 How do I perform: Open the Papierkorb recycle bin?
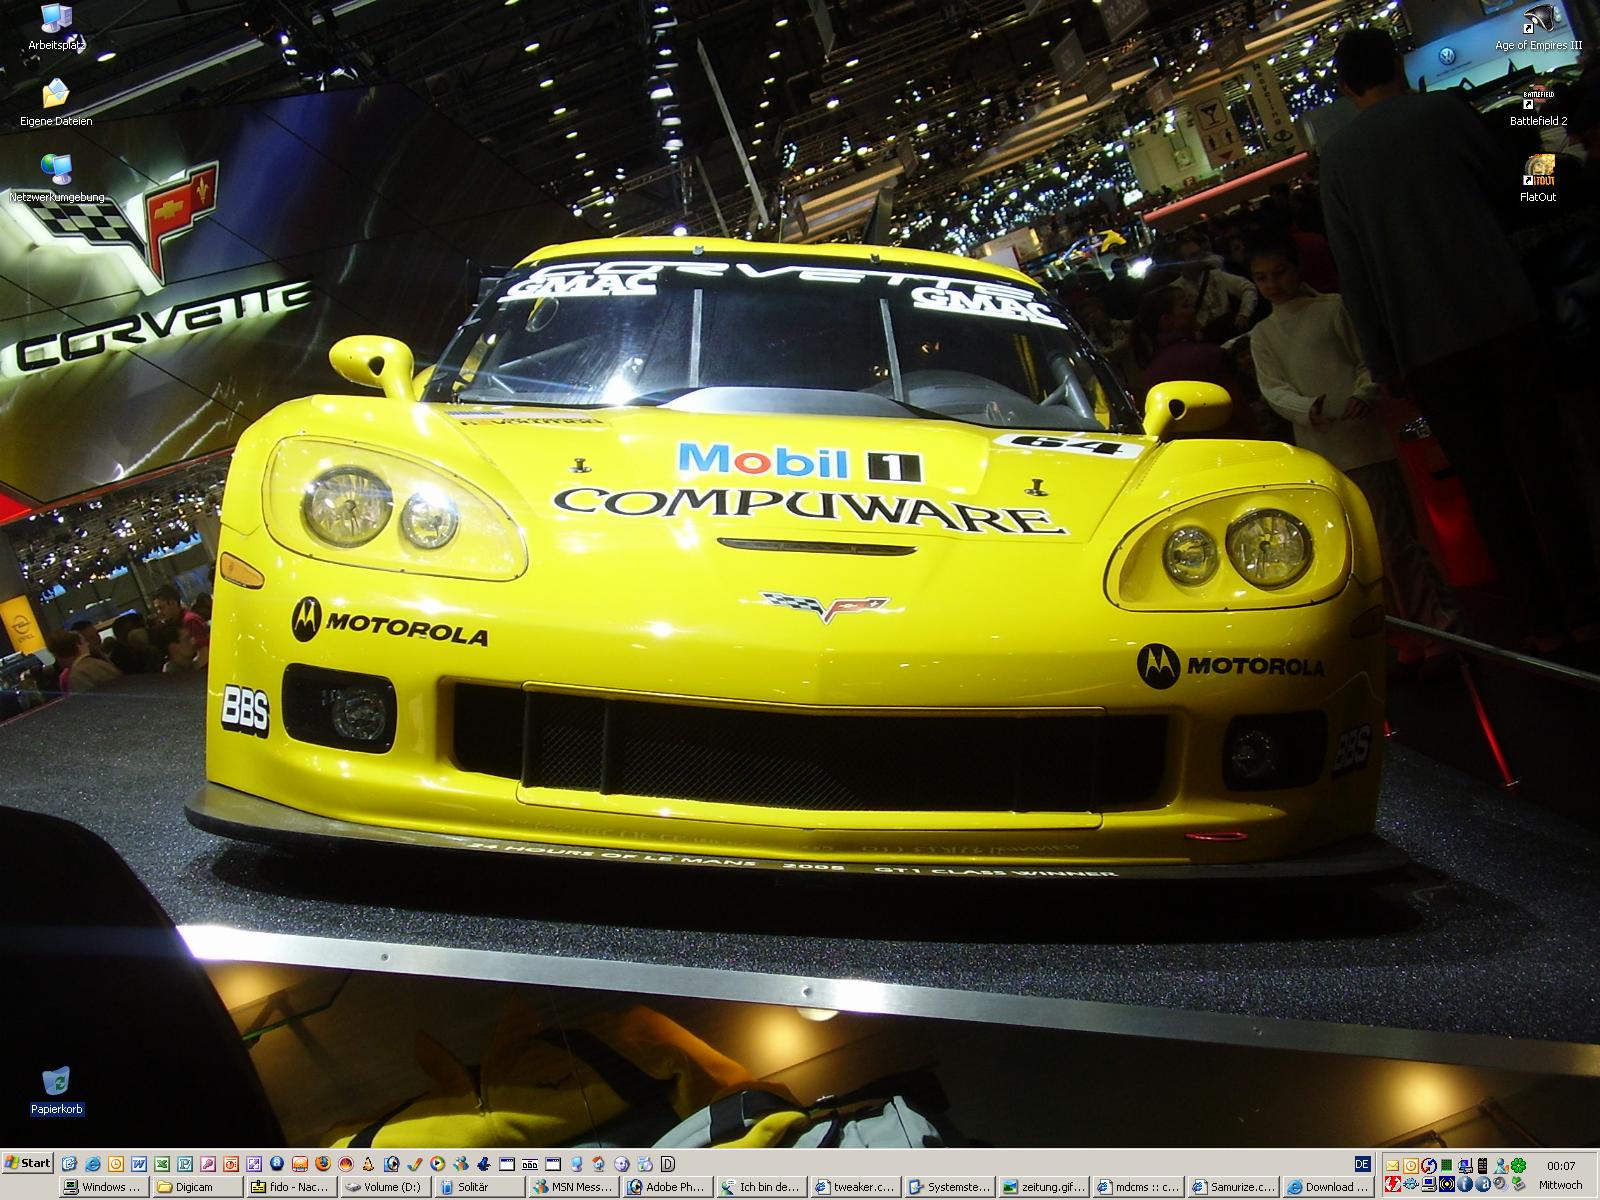click(56, 1083)
